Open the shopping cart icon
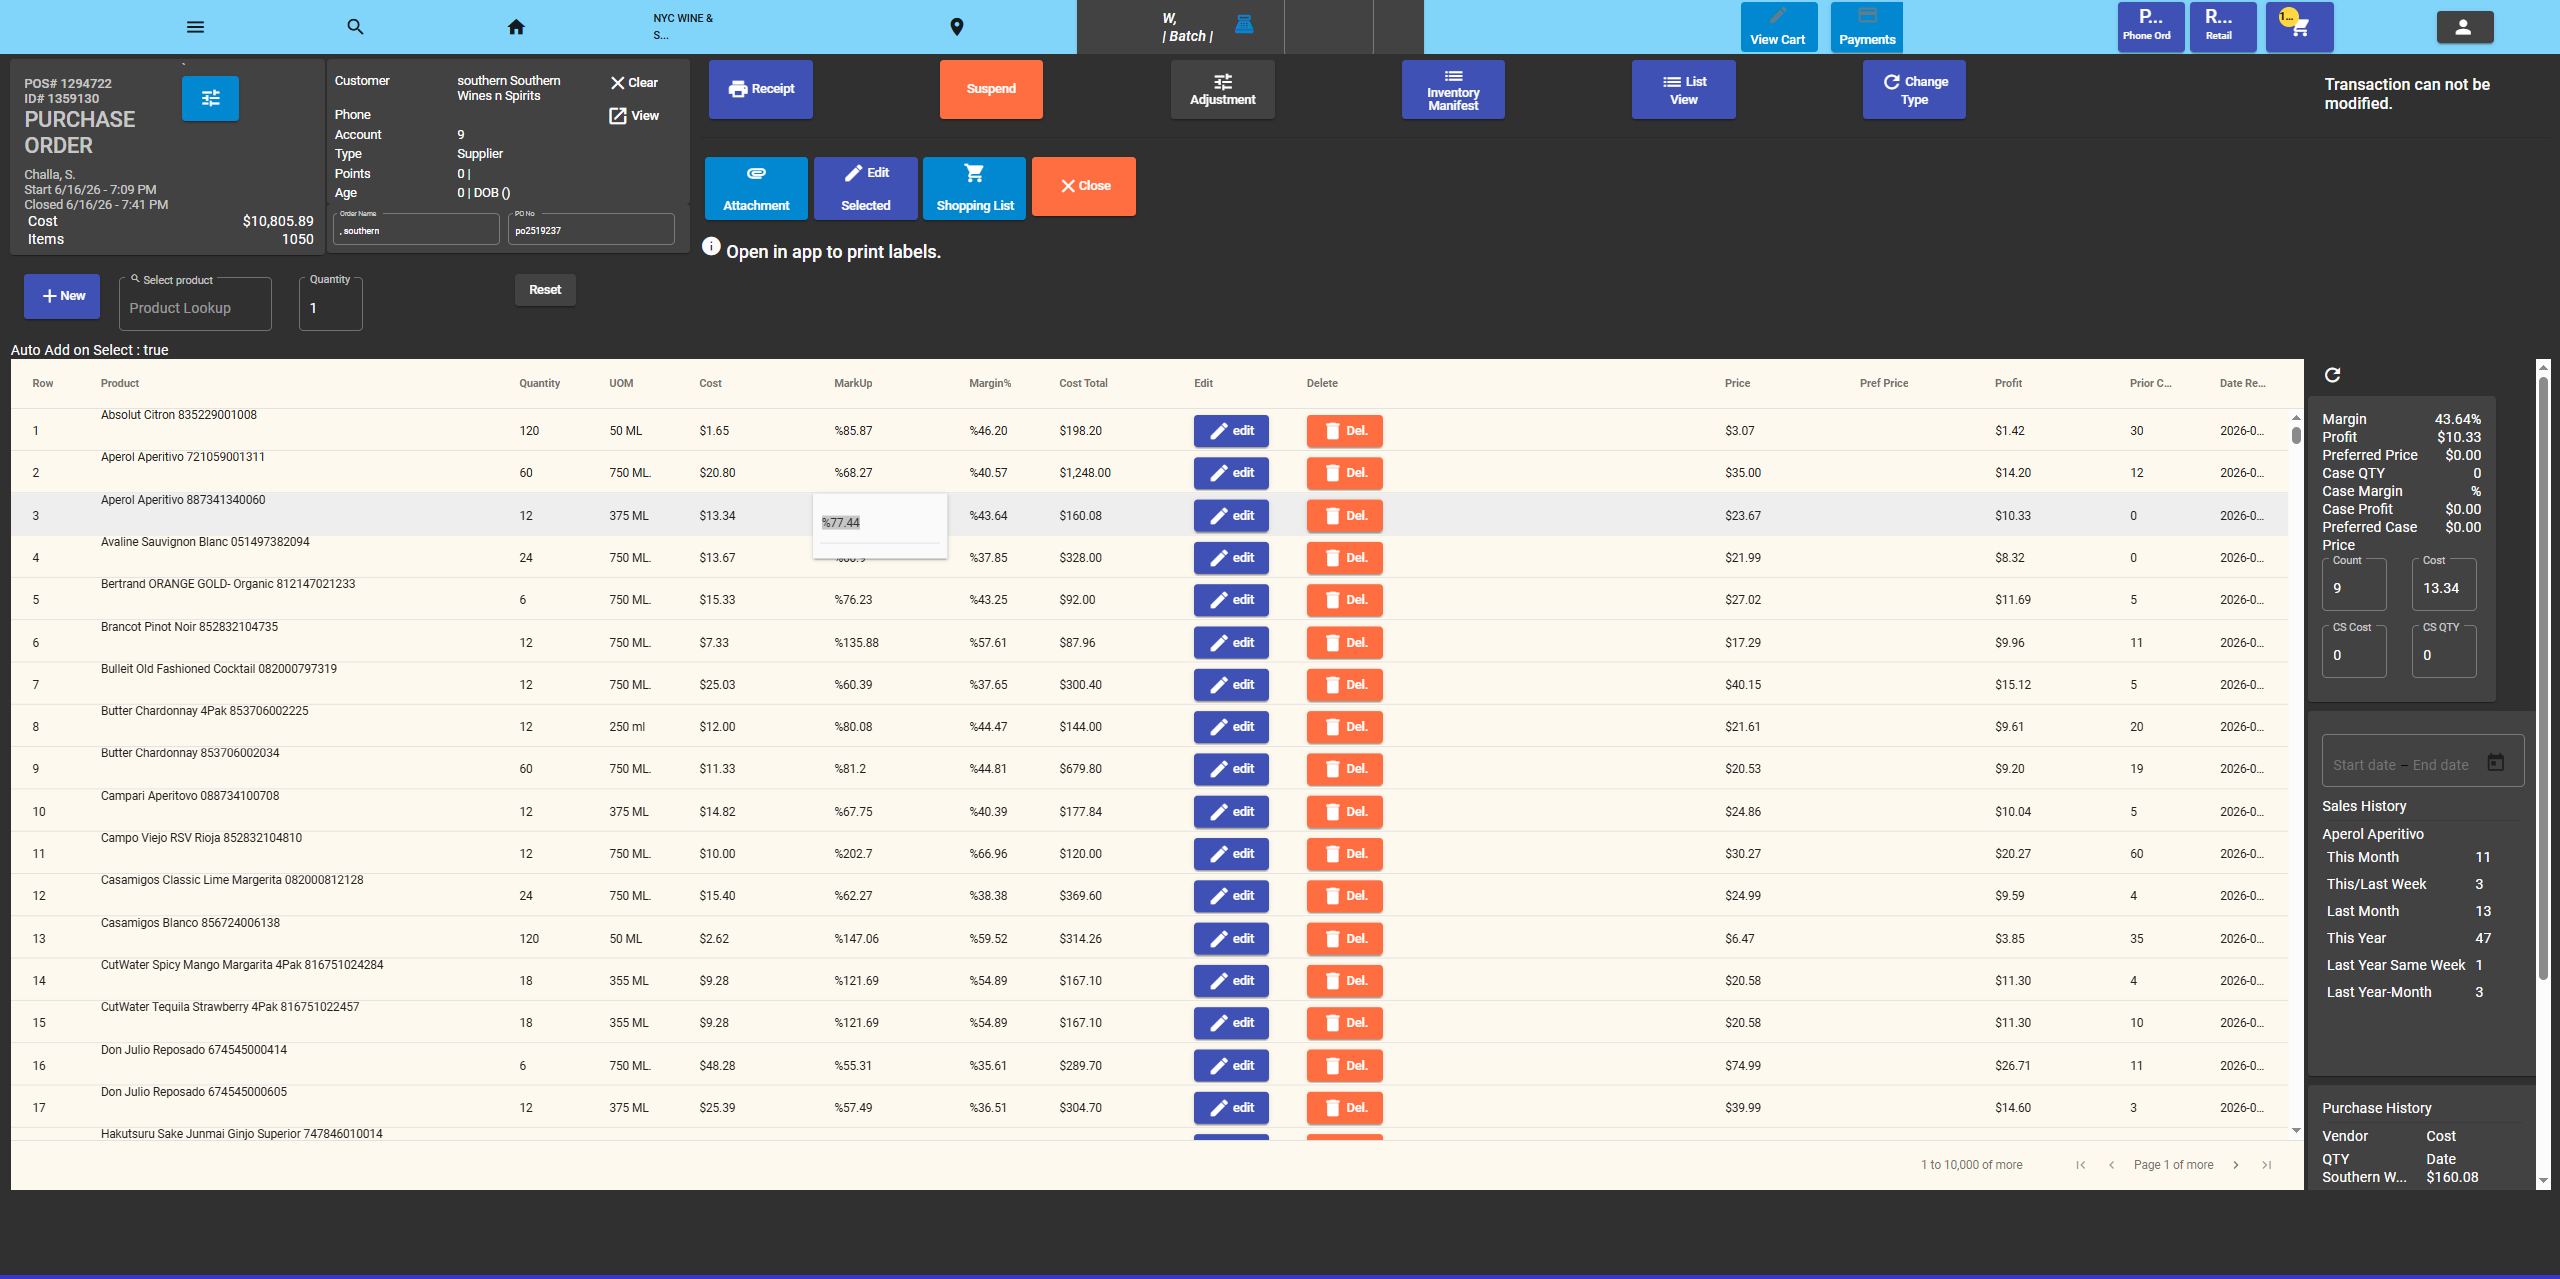 tap(2299, 27)
